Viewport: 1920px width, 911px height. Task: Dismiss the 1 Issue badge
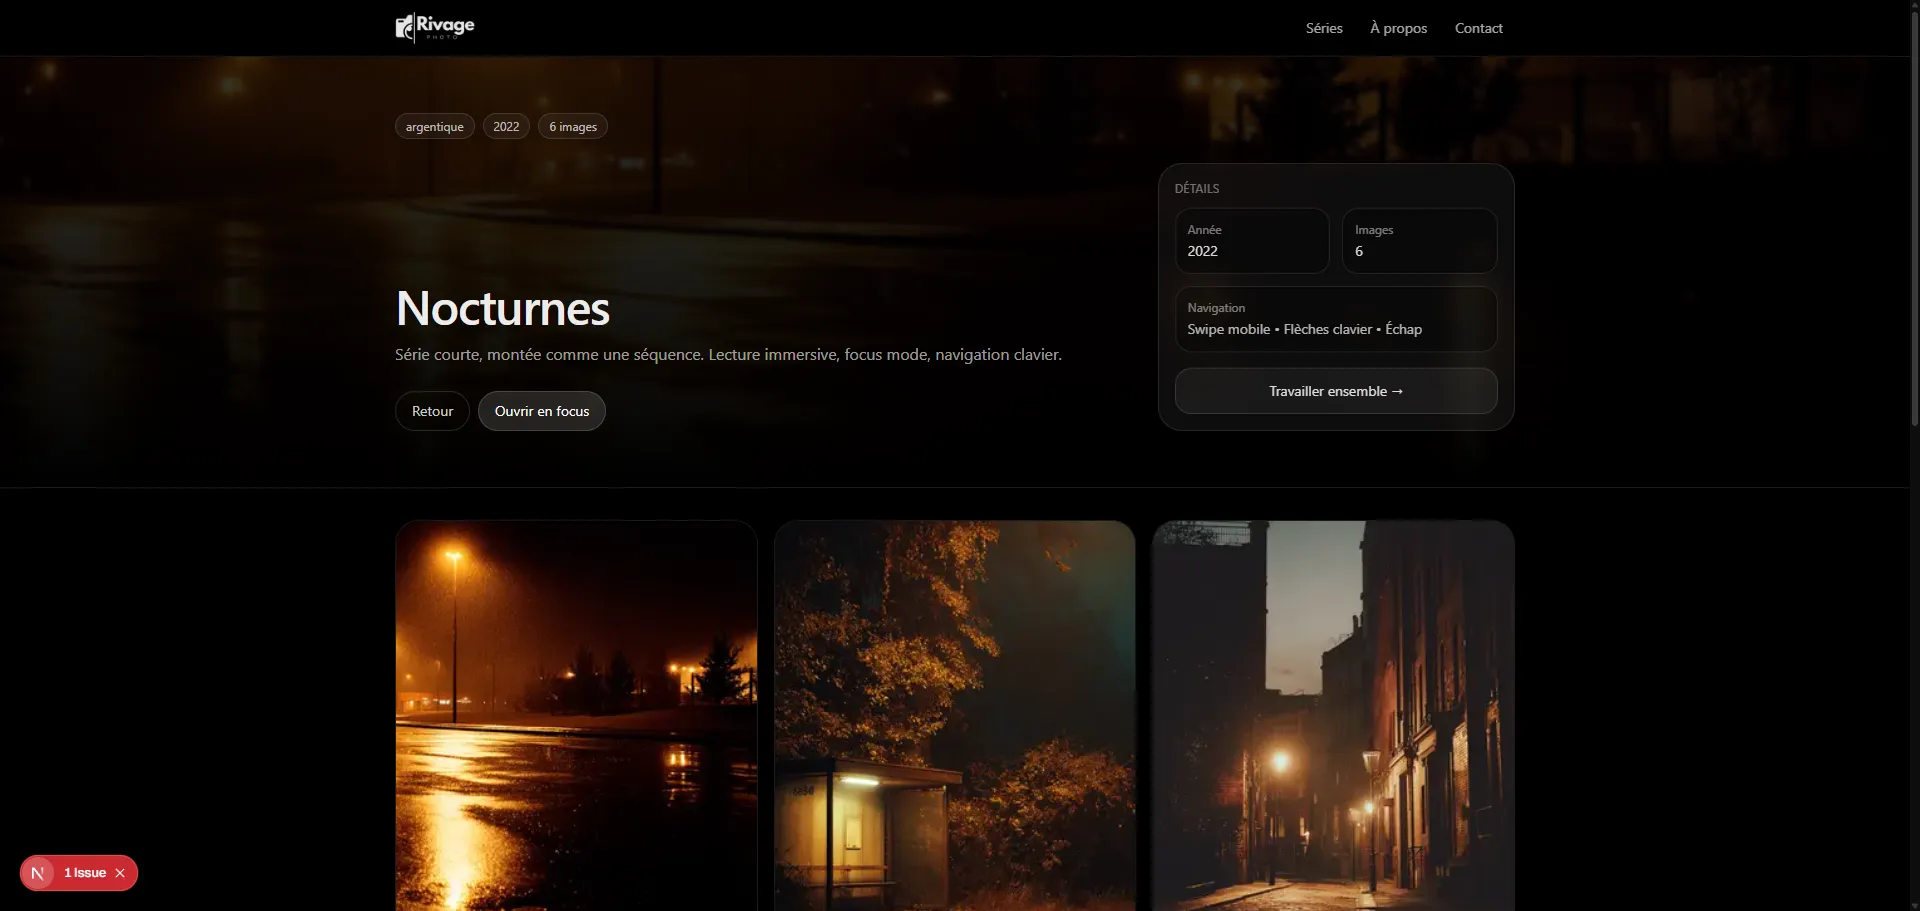point(120,873)
